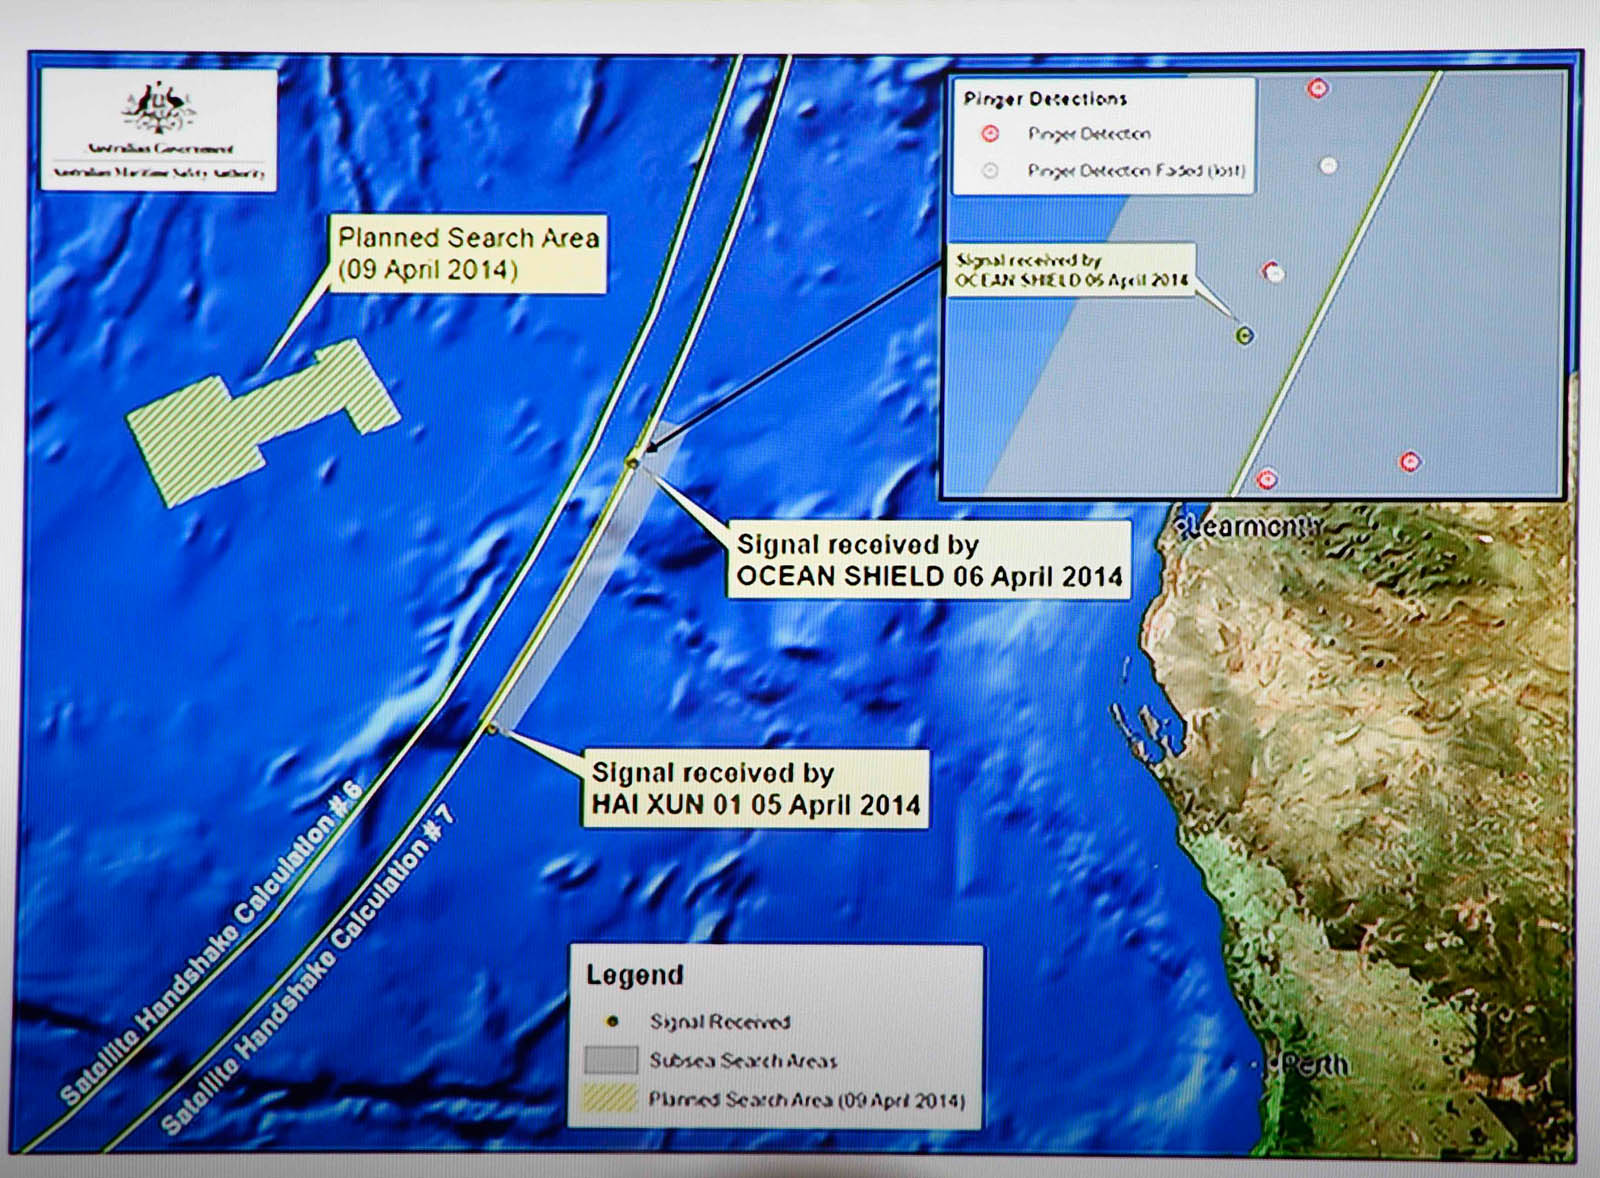Open the large OCEAN SHIELD 06 April 2014 callout
1600x1178 pixels.
[x=929, y=560]
